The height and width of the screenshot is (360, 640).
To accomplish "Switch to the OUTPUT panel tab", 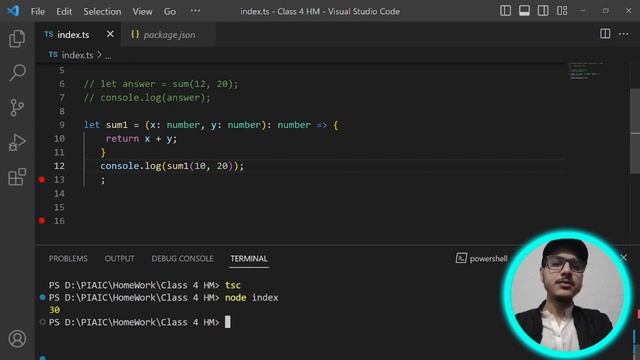I will click(x=119, y=259).
